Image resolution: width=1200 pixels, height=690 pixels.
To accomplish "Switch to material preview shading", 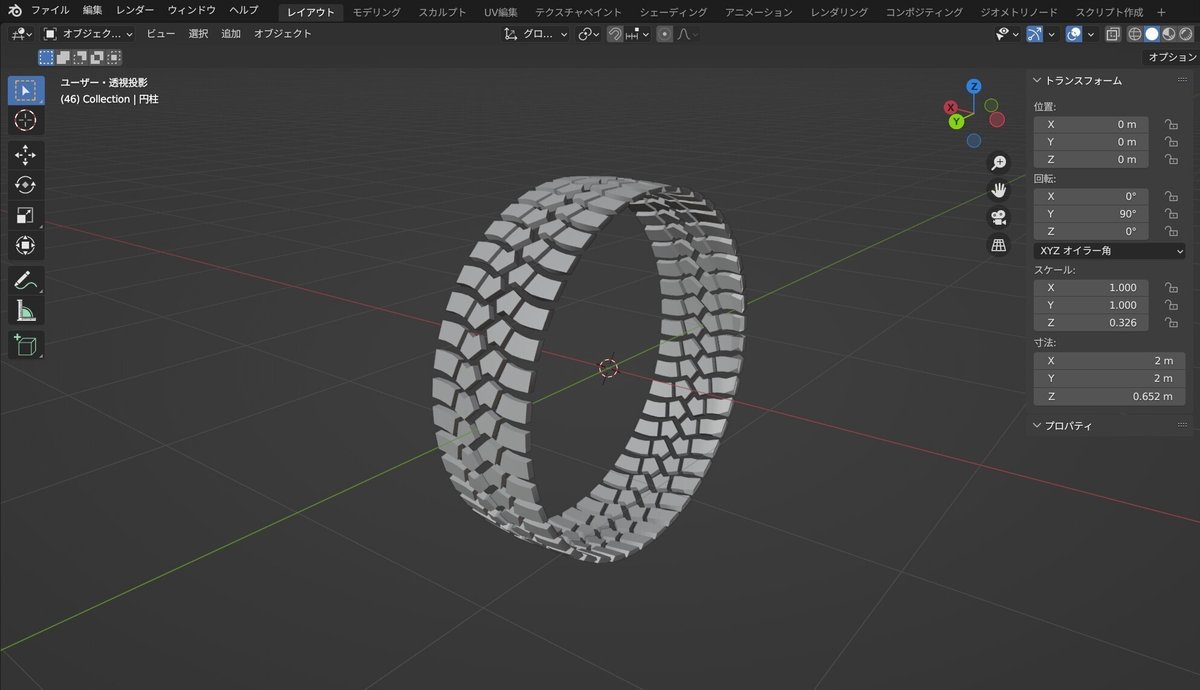I will click(1168, 34).
